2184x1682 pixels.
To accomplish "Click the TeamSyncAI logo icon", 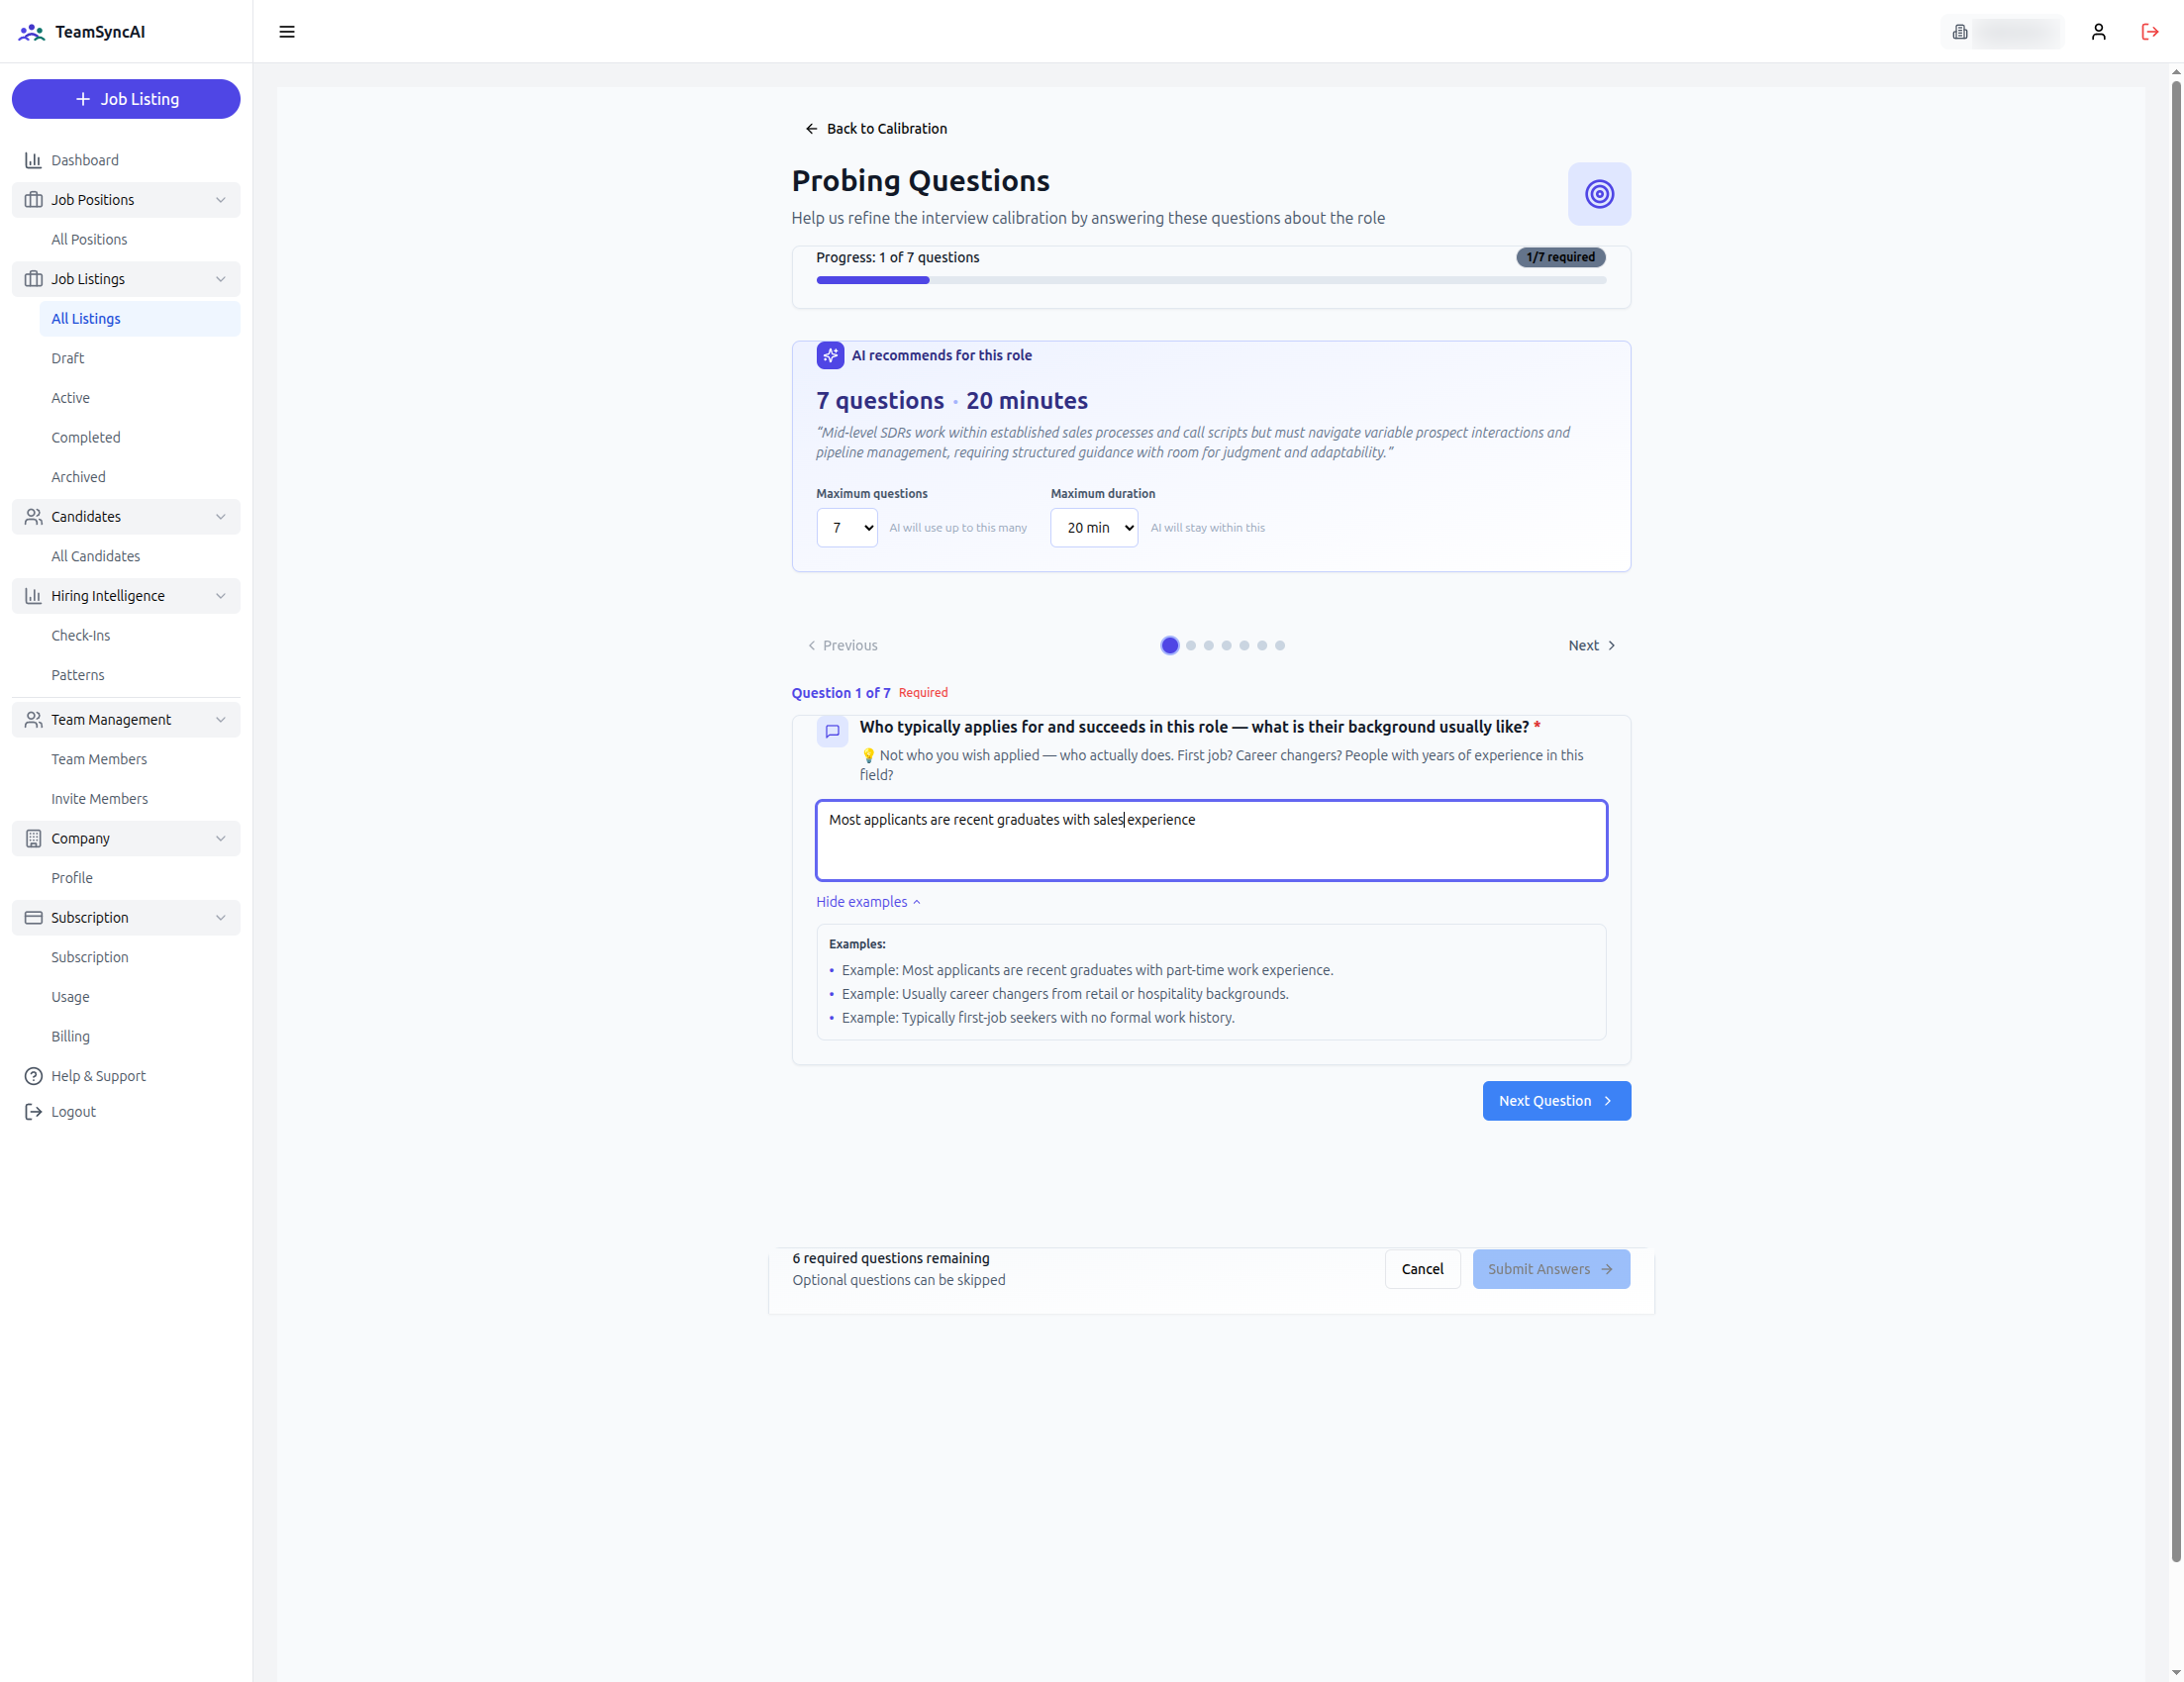I will (x=32, y=32).
